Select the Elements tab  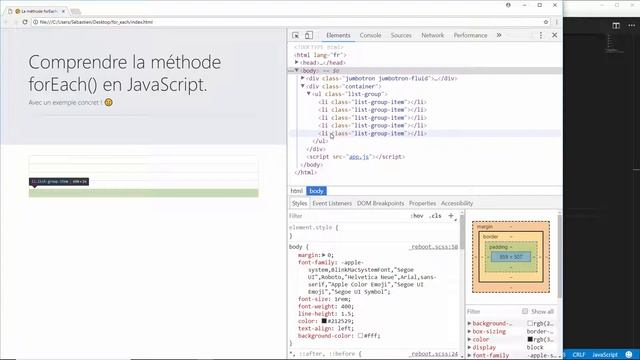point(338,36)
